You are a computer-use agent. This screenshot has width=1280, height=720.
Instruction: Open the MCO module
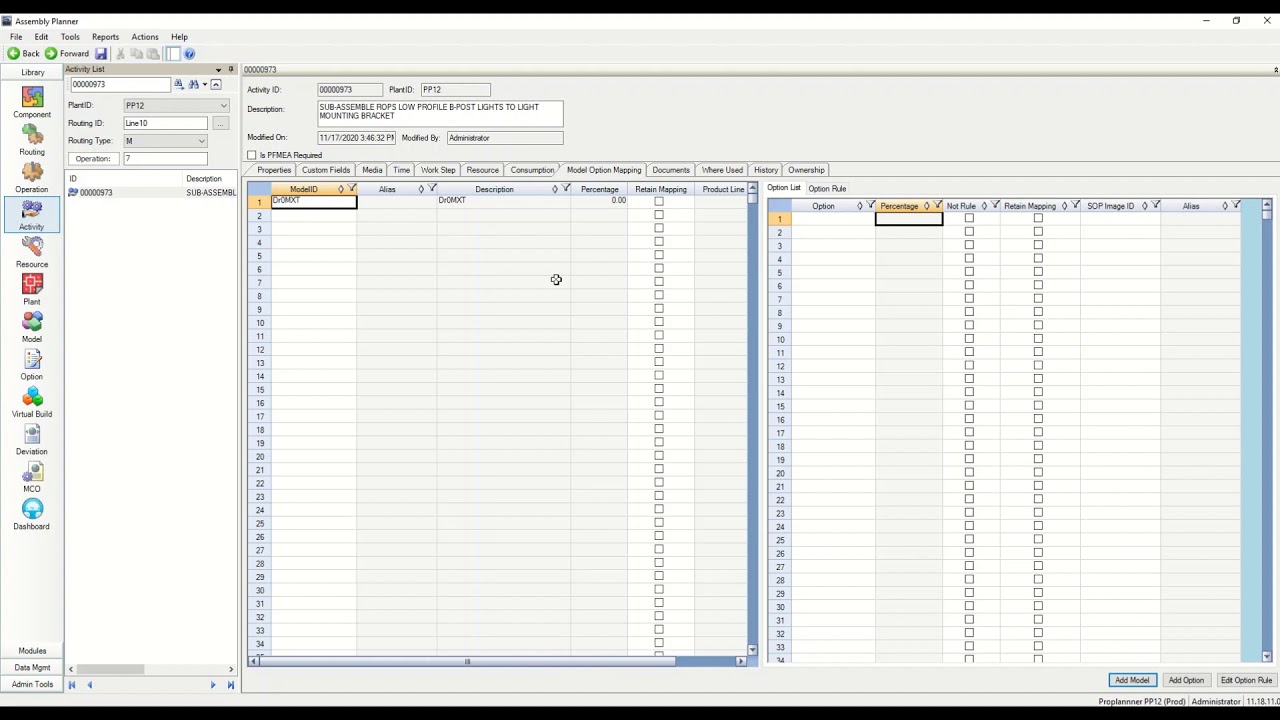[x=32, y=476]
